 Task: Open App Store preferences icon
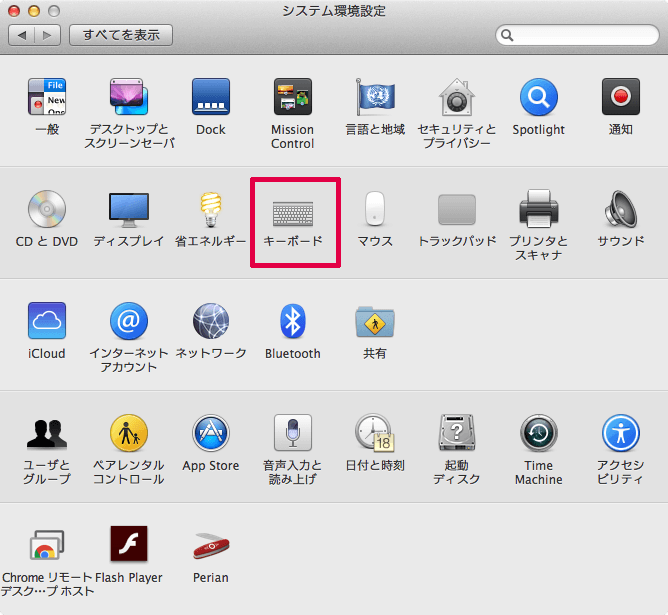211,433
